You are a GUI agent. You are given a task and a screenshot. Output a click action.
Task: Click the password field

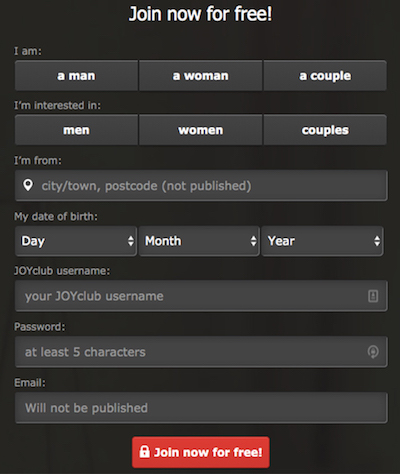click(201, 352)
